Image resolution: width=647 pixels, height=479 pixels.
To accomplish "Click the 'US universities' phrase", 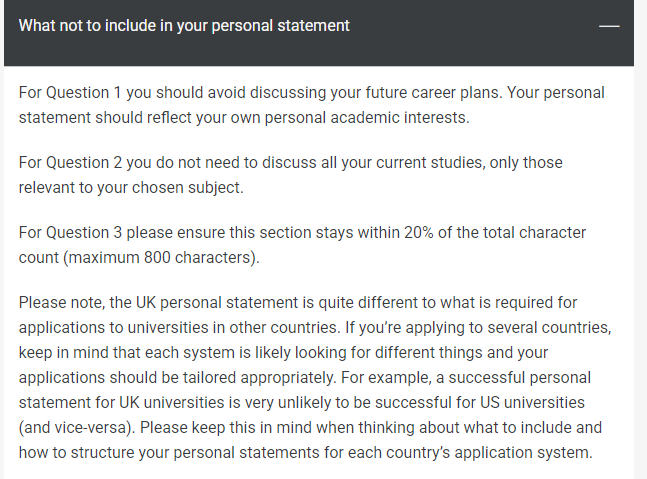I will [x=532, y=402].
